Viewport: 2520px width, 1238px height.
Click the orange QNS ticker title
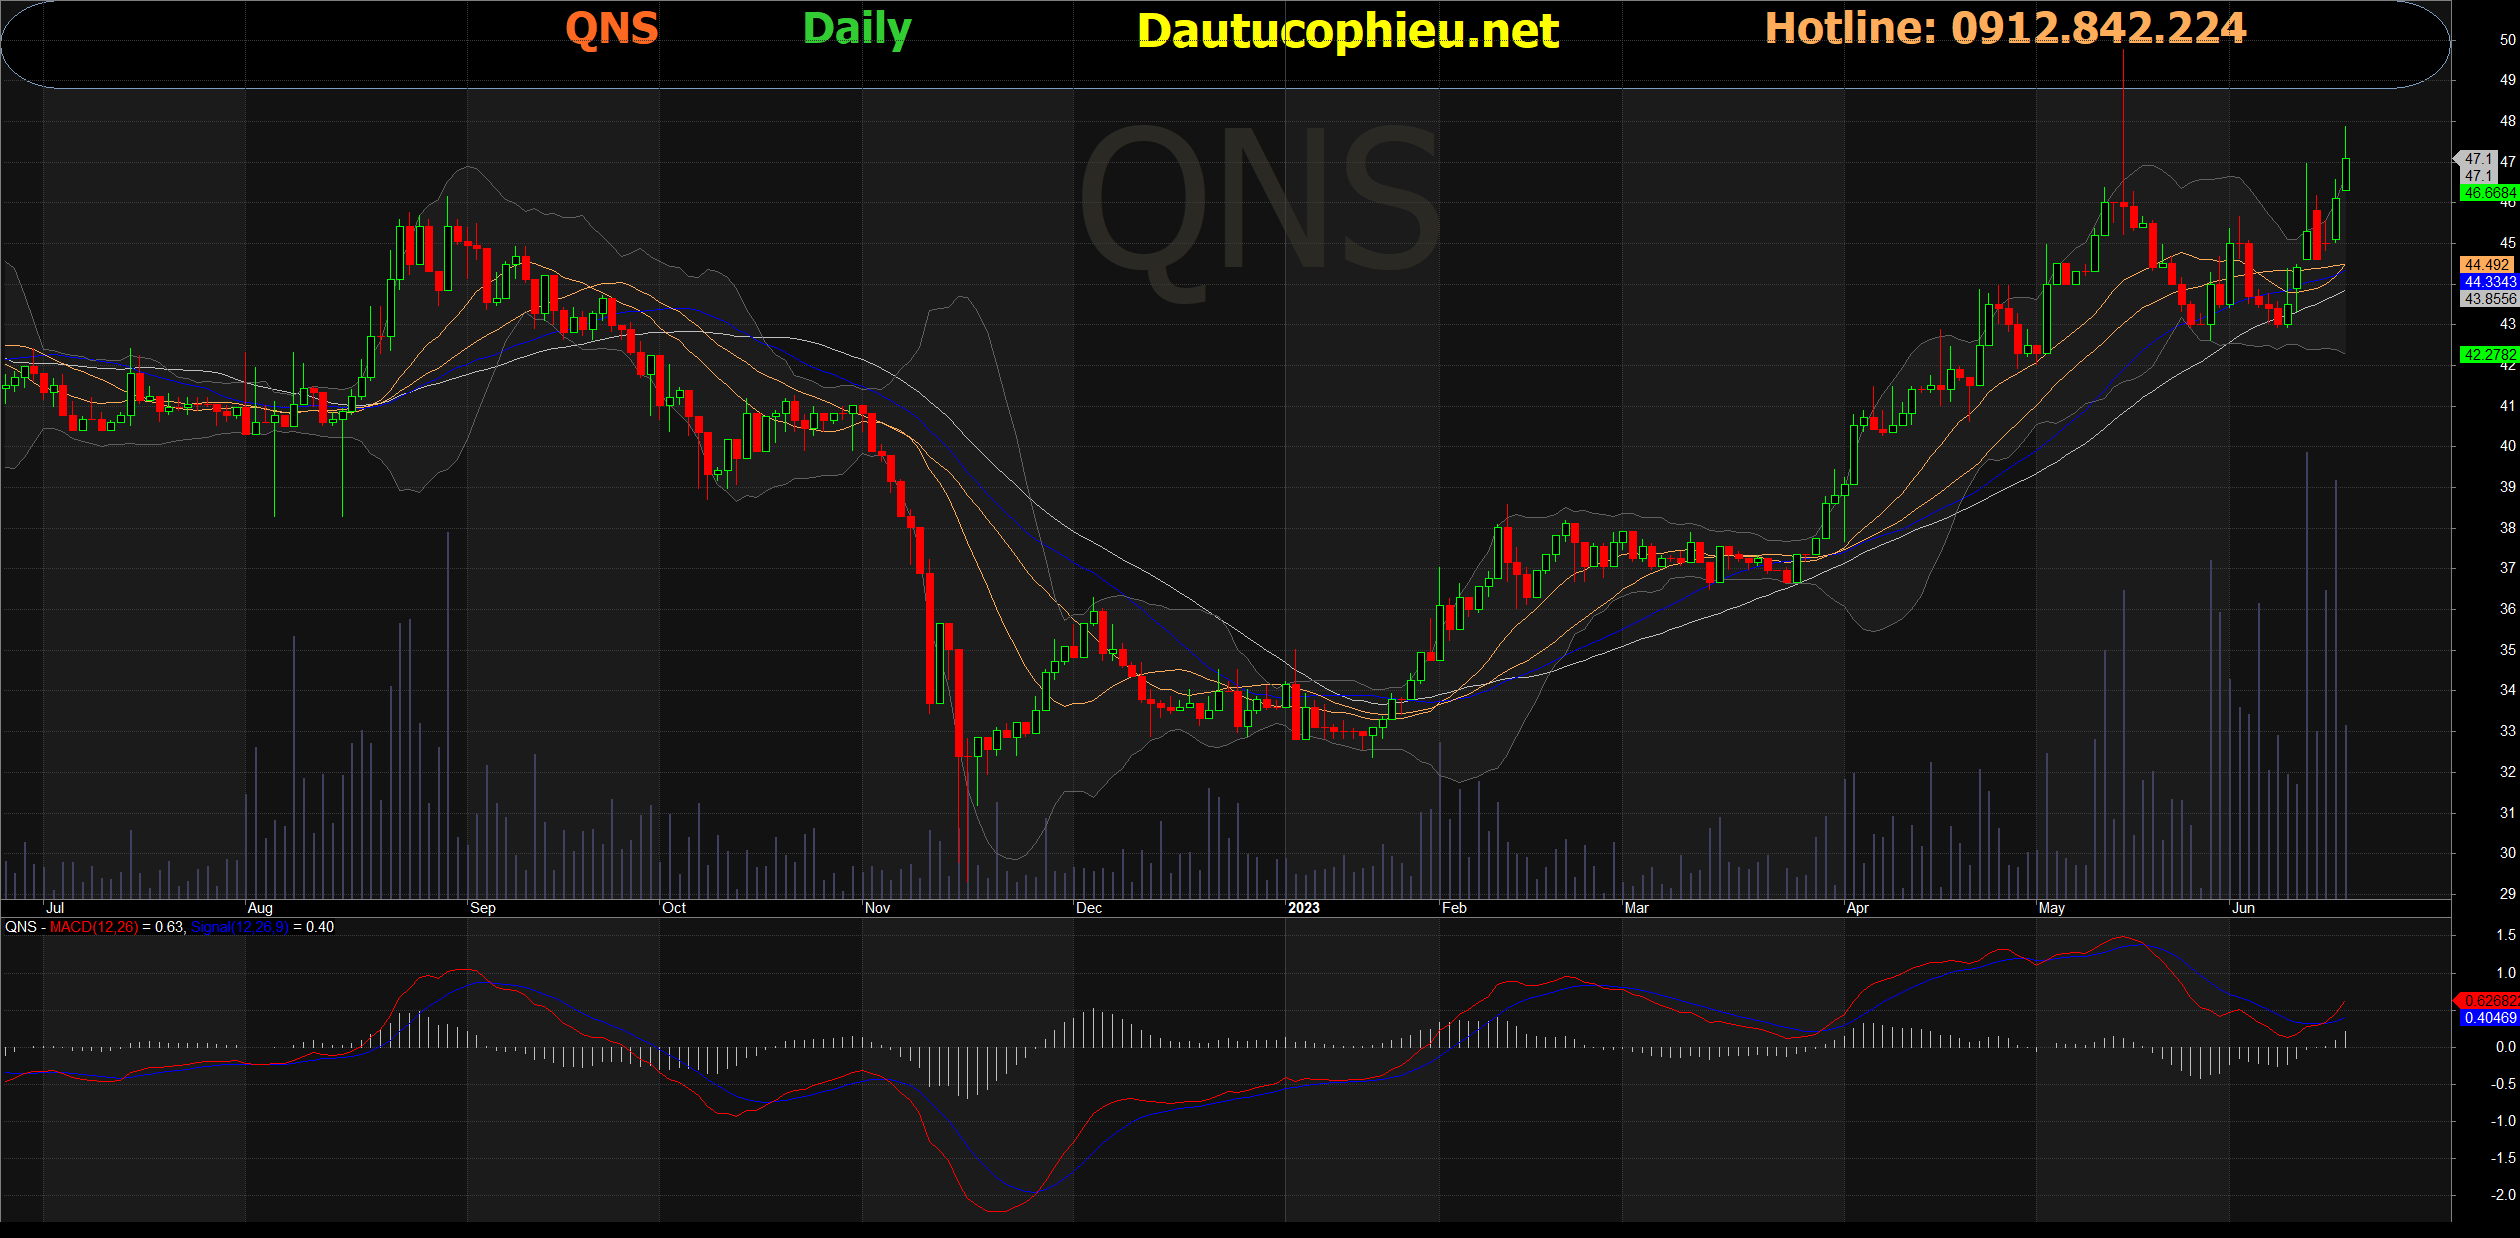[612, 28]
